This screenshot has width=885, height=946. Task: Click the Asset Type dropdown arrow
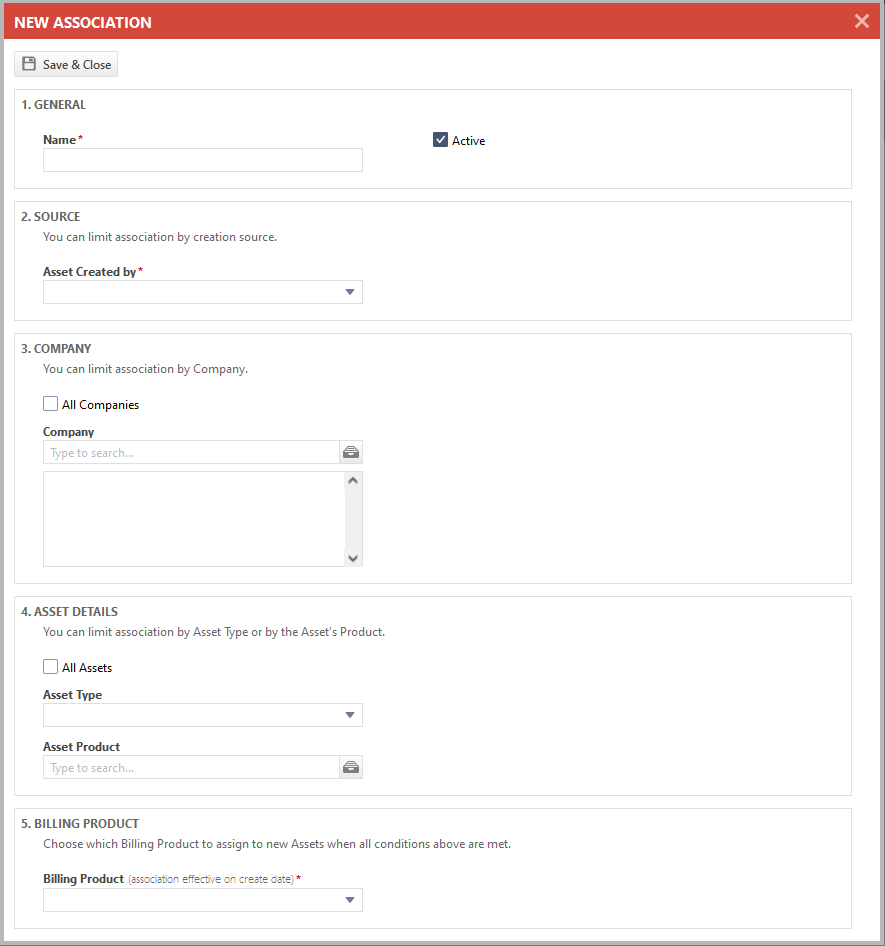pos(349,715)
